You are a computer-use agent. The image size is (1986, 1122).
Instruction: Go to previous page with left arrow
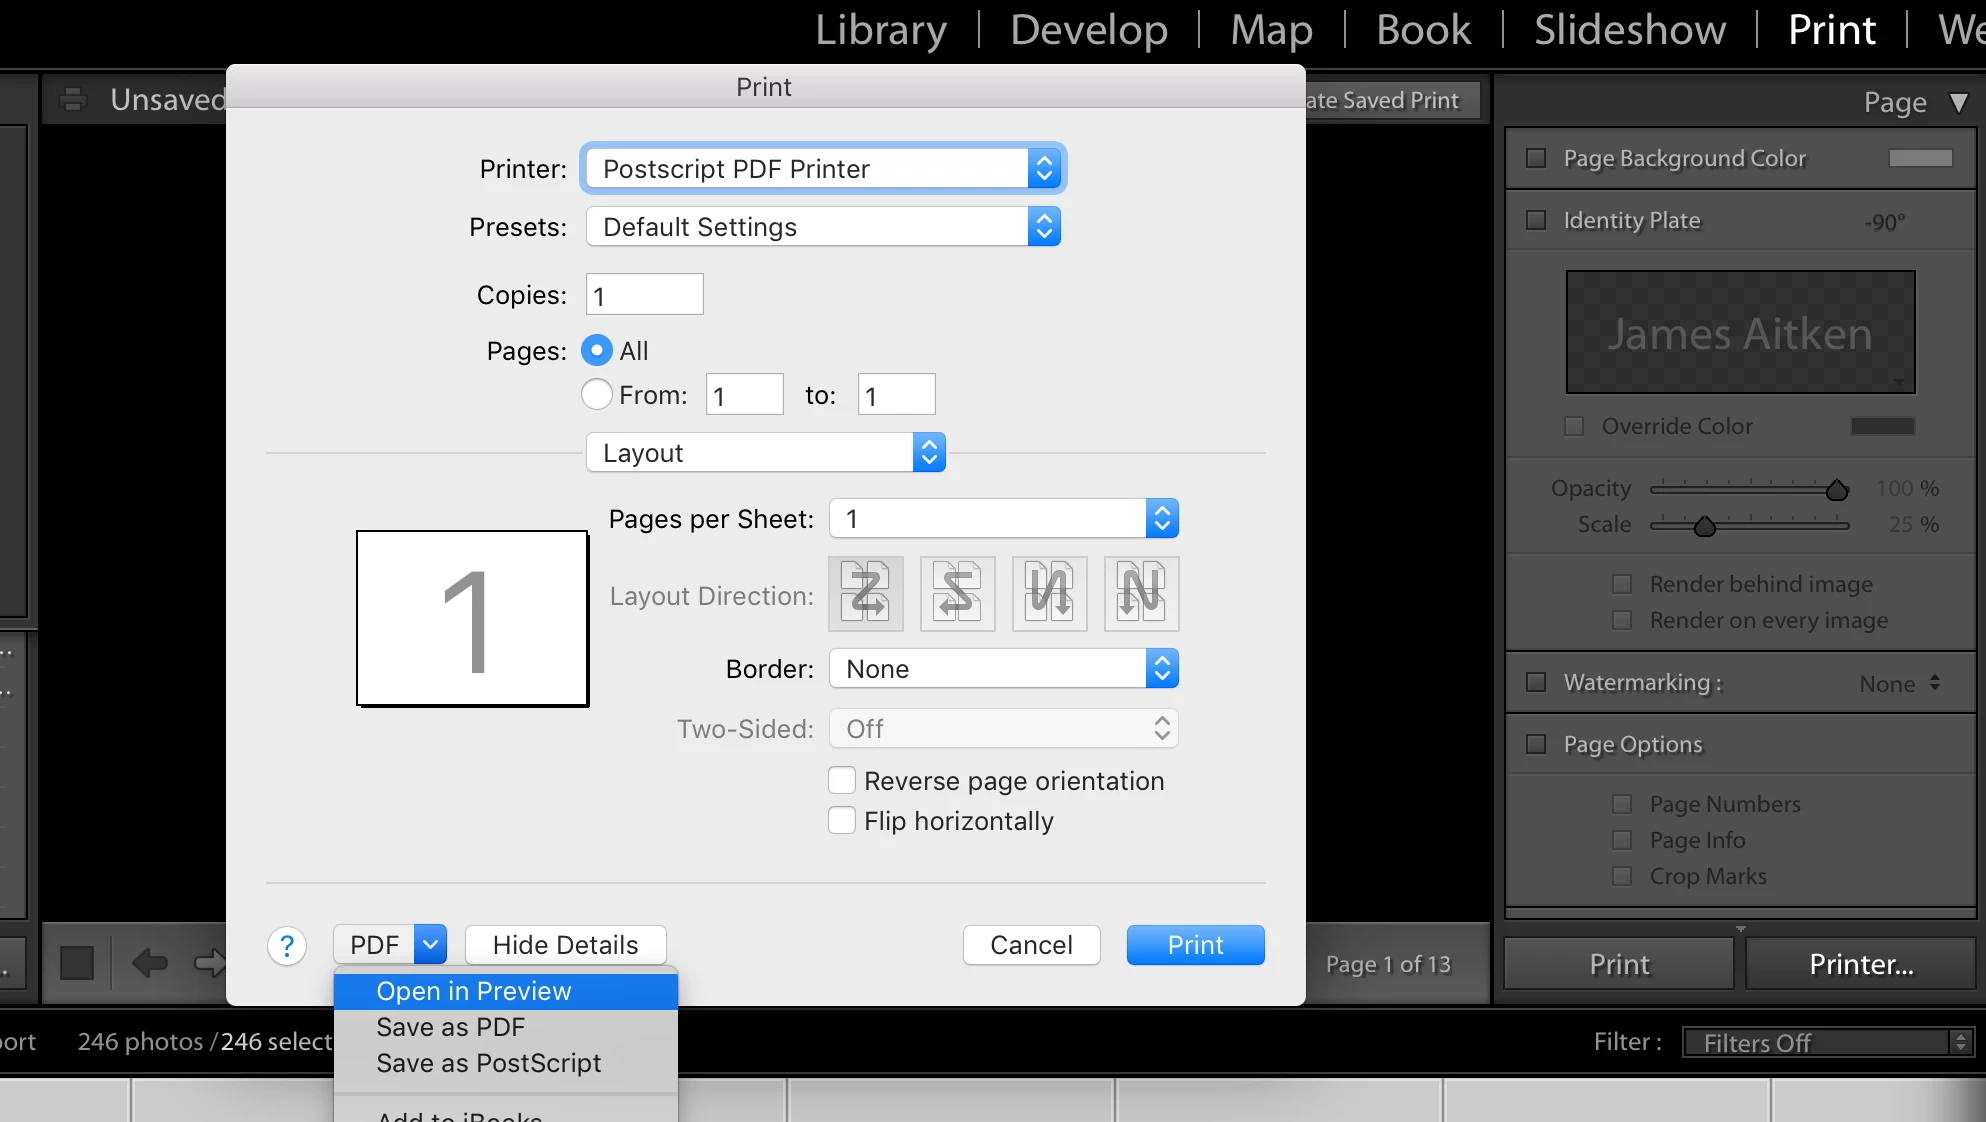(x=150, y=963)
